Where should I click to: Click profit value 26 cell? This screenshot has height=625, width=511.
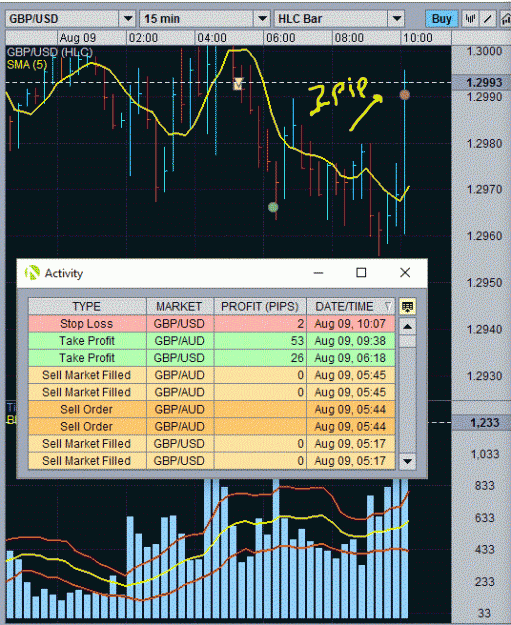(x=260, y=358)
